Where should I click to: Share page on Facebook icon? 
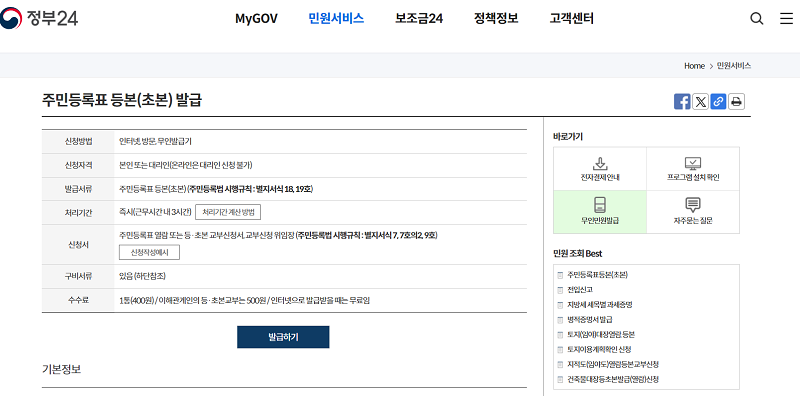[682, 102]
